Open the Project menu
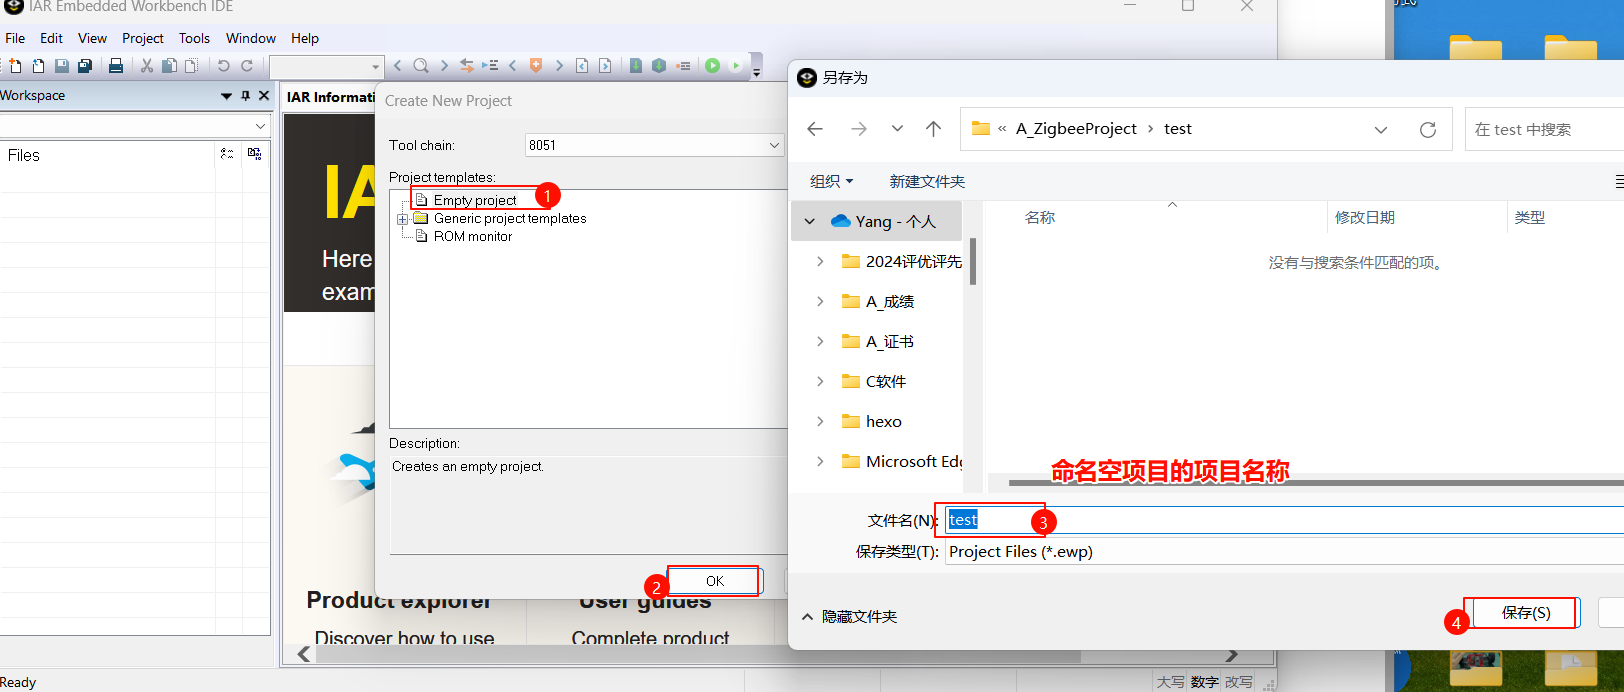 [x=143, y=38]
